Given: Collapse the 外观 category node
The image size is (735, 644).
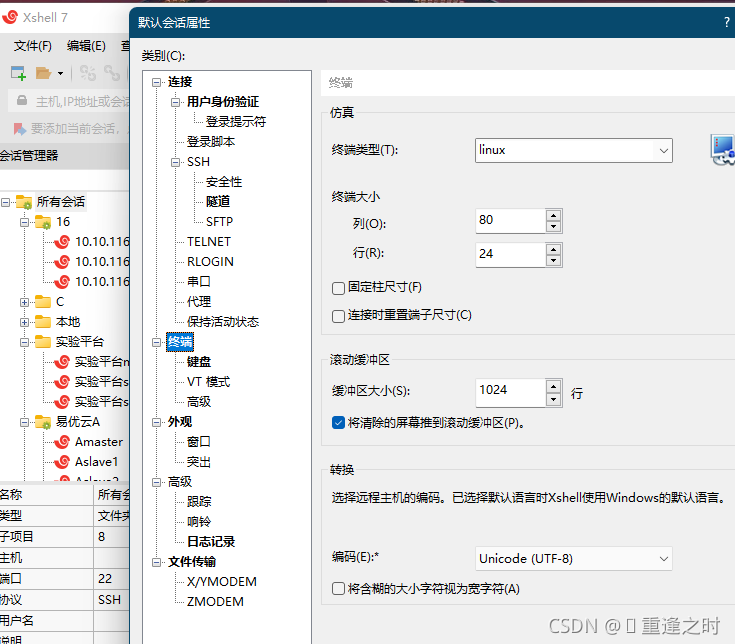Looking at the screenshot, I should [x=156, y=422].
